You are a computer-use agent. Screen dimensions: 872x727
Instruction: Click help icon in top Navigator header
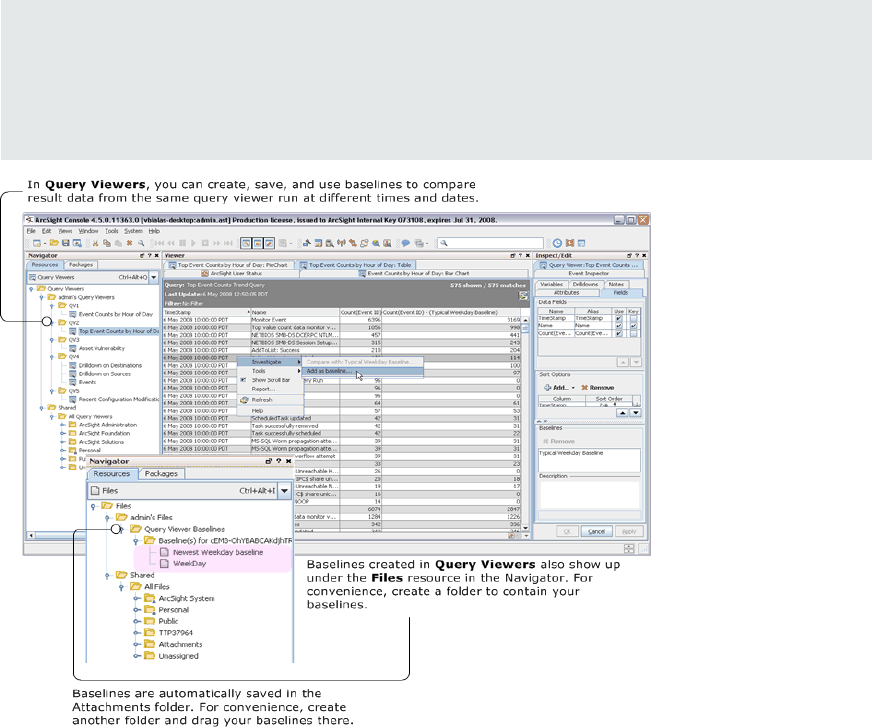[149, 256]
